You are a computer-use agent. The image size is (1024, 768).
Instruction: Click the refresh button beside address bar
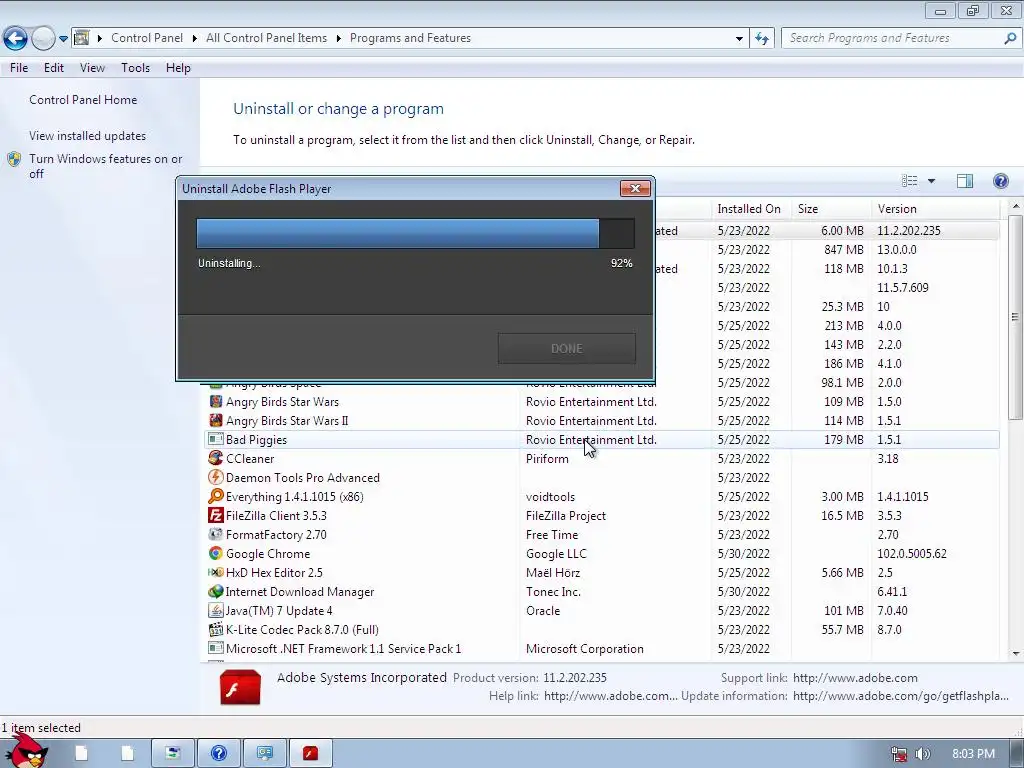(761, 39)
